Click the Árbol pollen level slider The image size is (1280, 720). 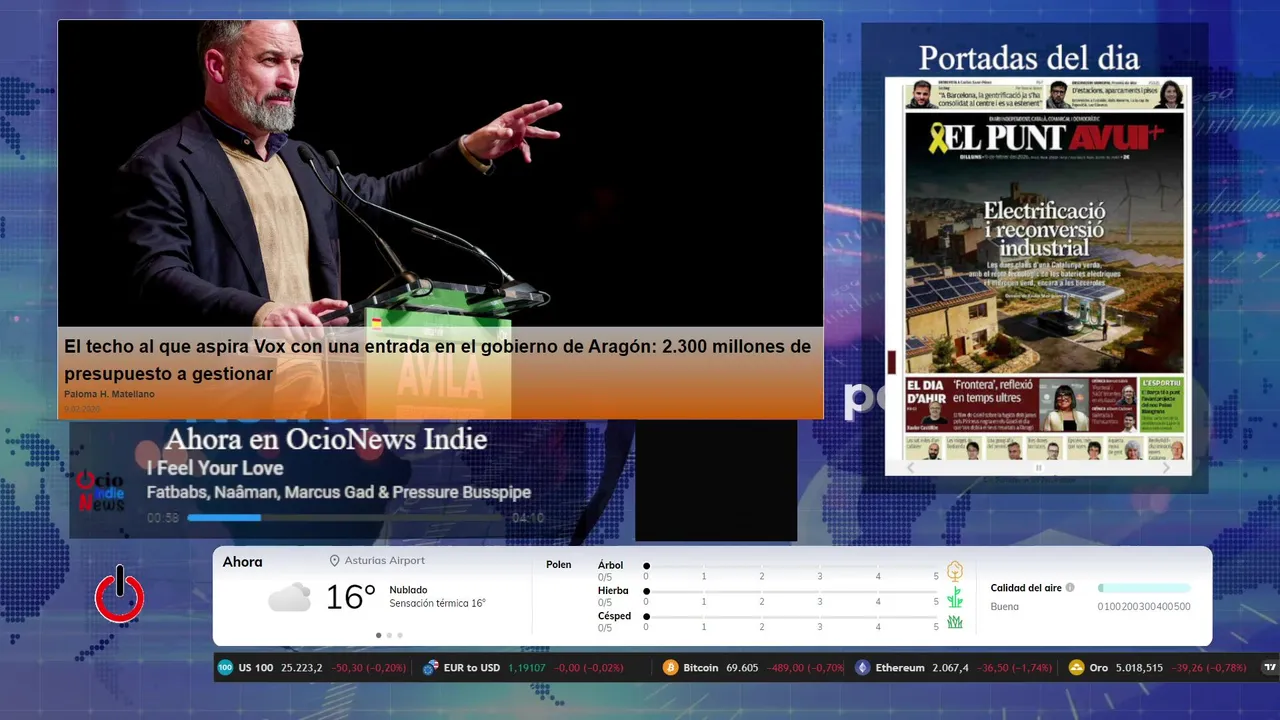tap(791, 566)
